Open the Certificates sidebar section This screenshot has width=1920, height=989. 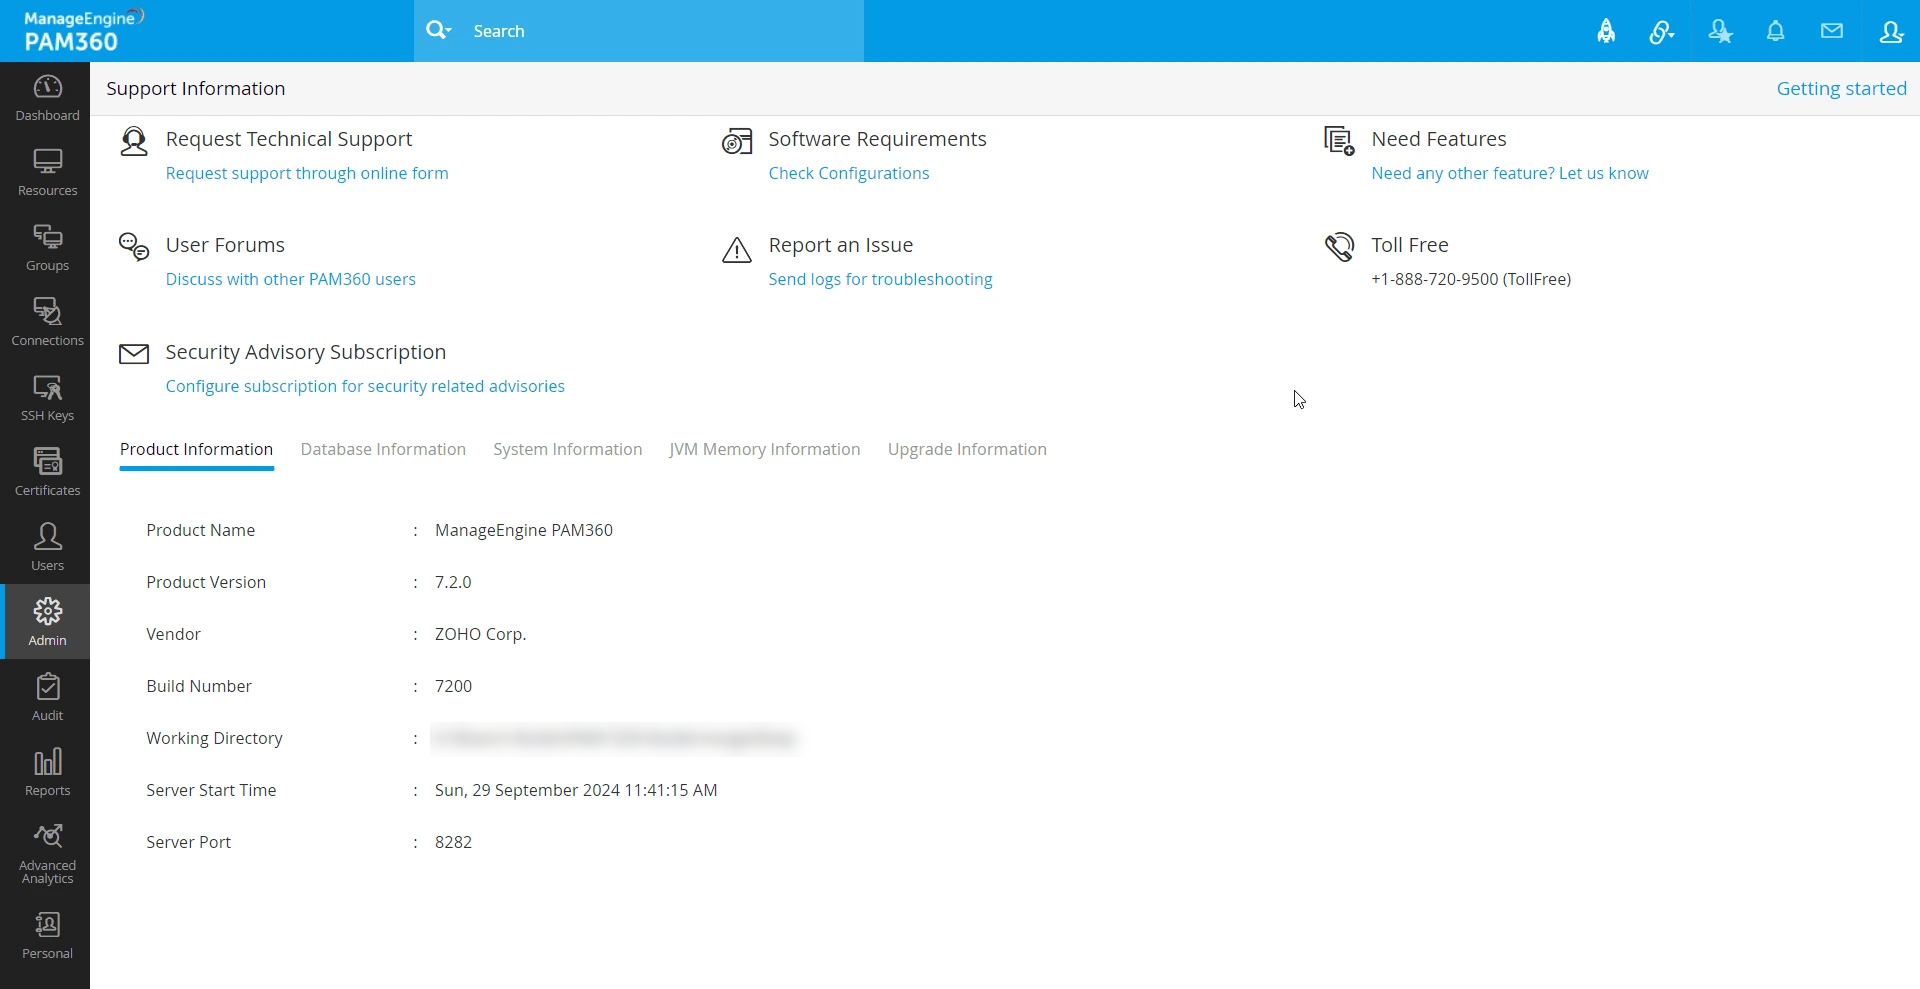(x=47, y=473)
